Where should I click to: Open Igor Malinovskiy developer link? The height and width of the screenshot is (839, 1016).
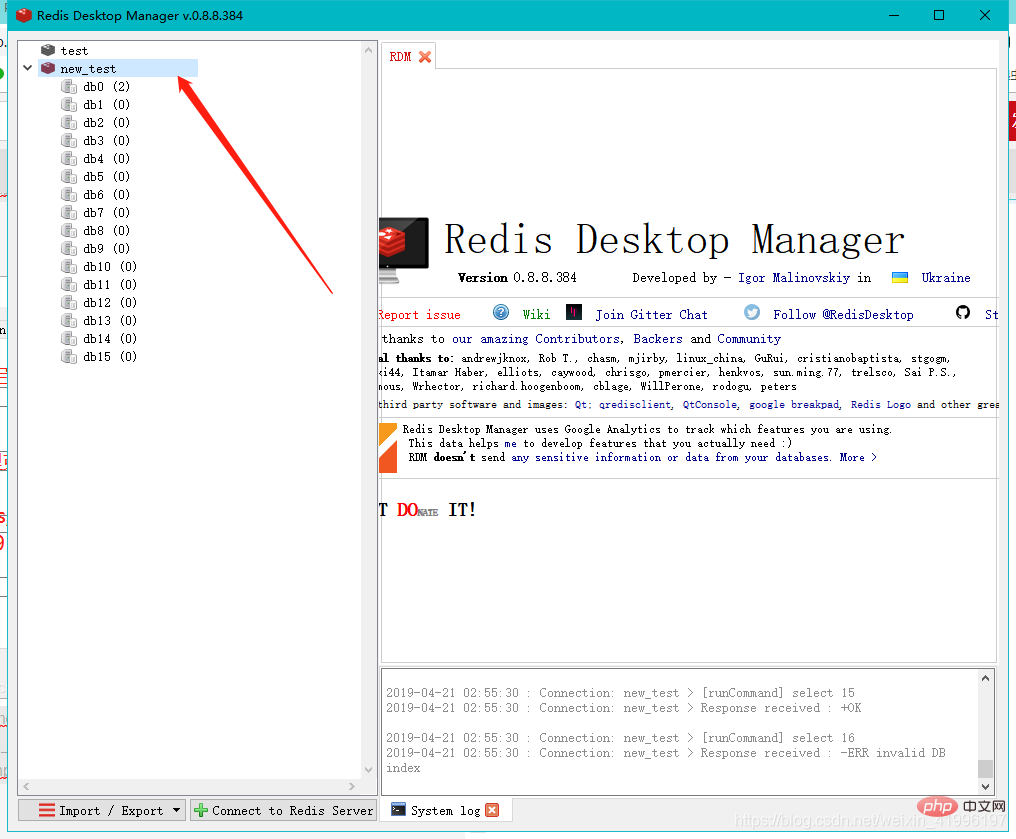[x=794, y=278]
